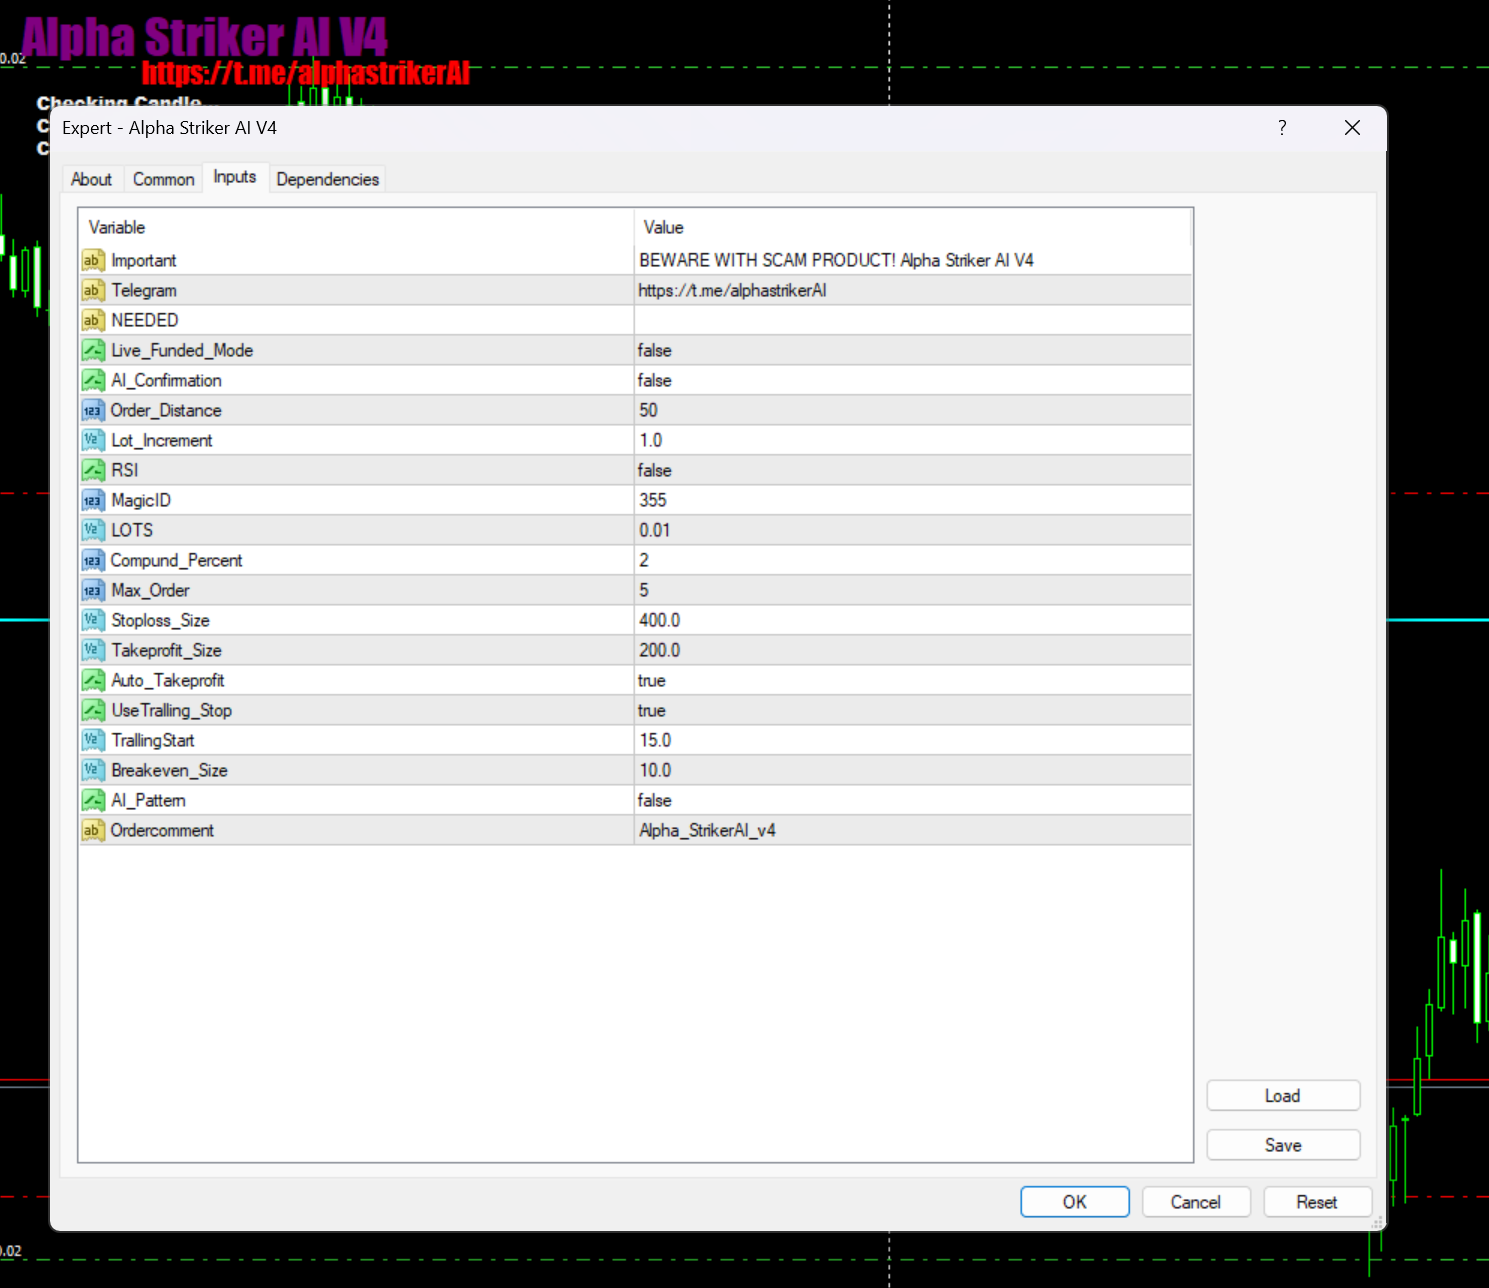
Task: Toggle the AI_Pattern false value
Action: (x=913, y=800)
